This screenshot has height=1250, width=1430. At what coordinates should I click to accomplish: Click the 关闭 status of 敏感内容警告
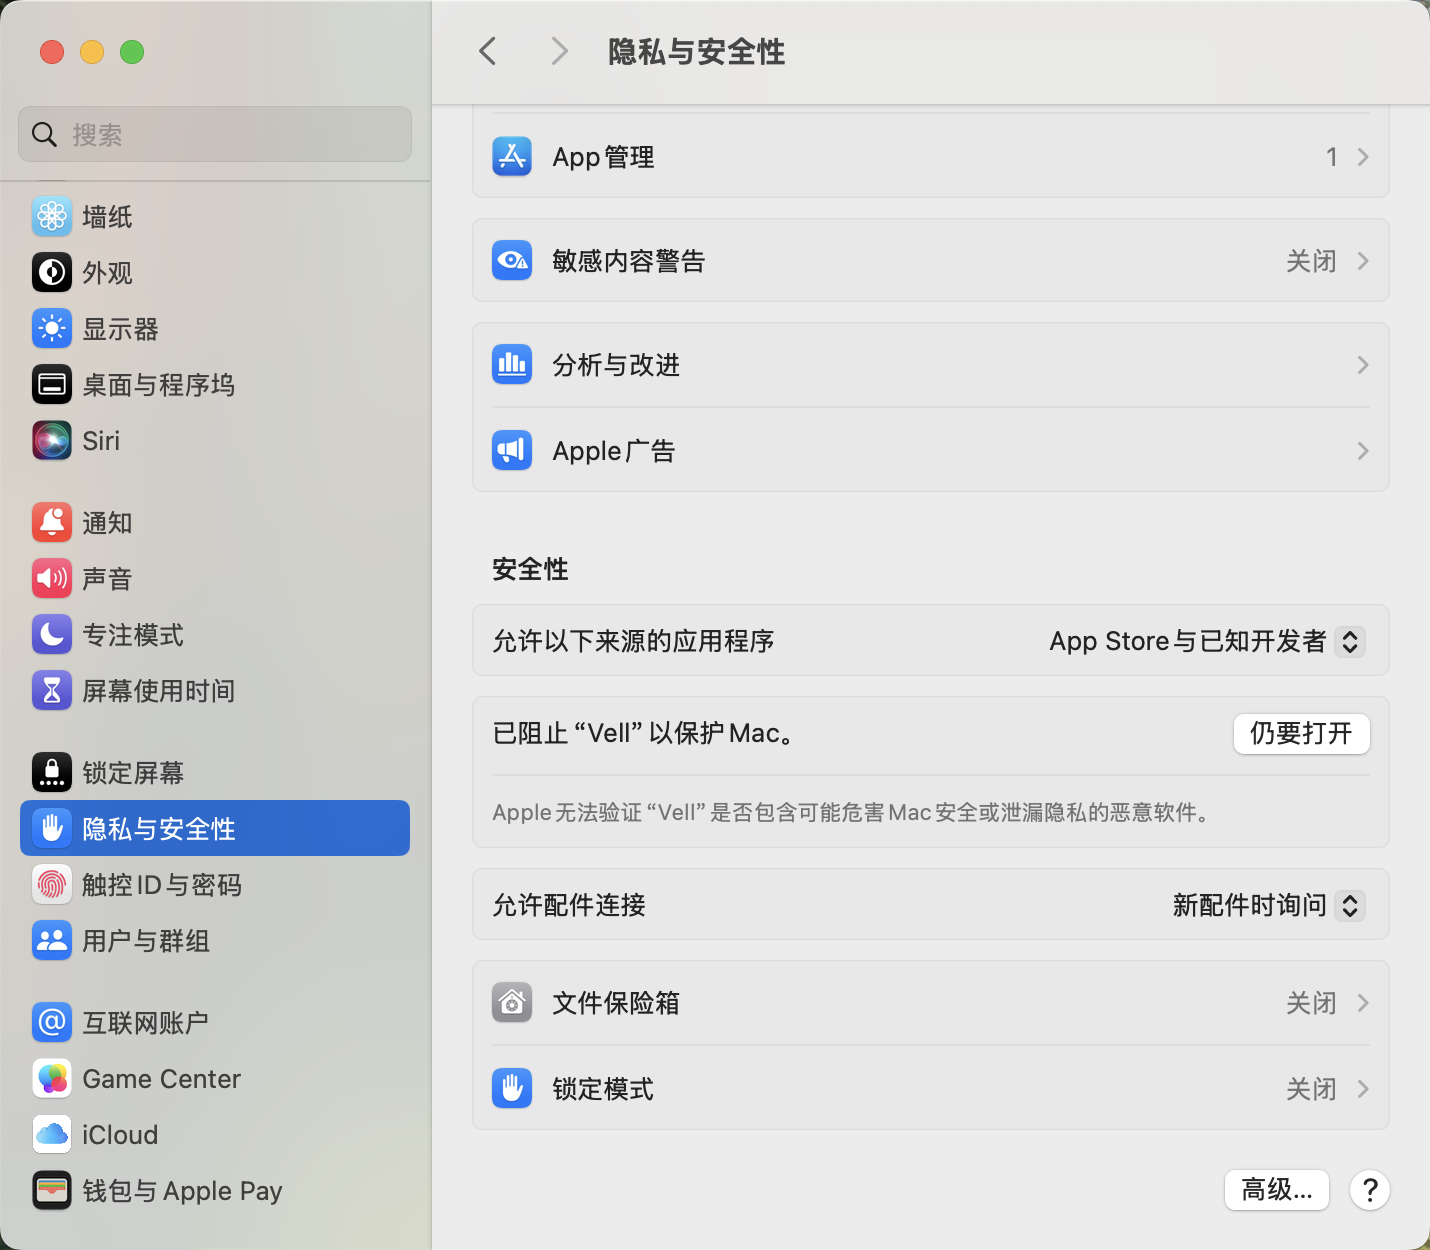click(1311, 261)
